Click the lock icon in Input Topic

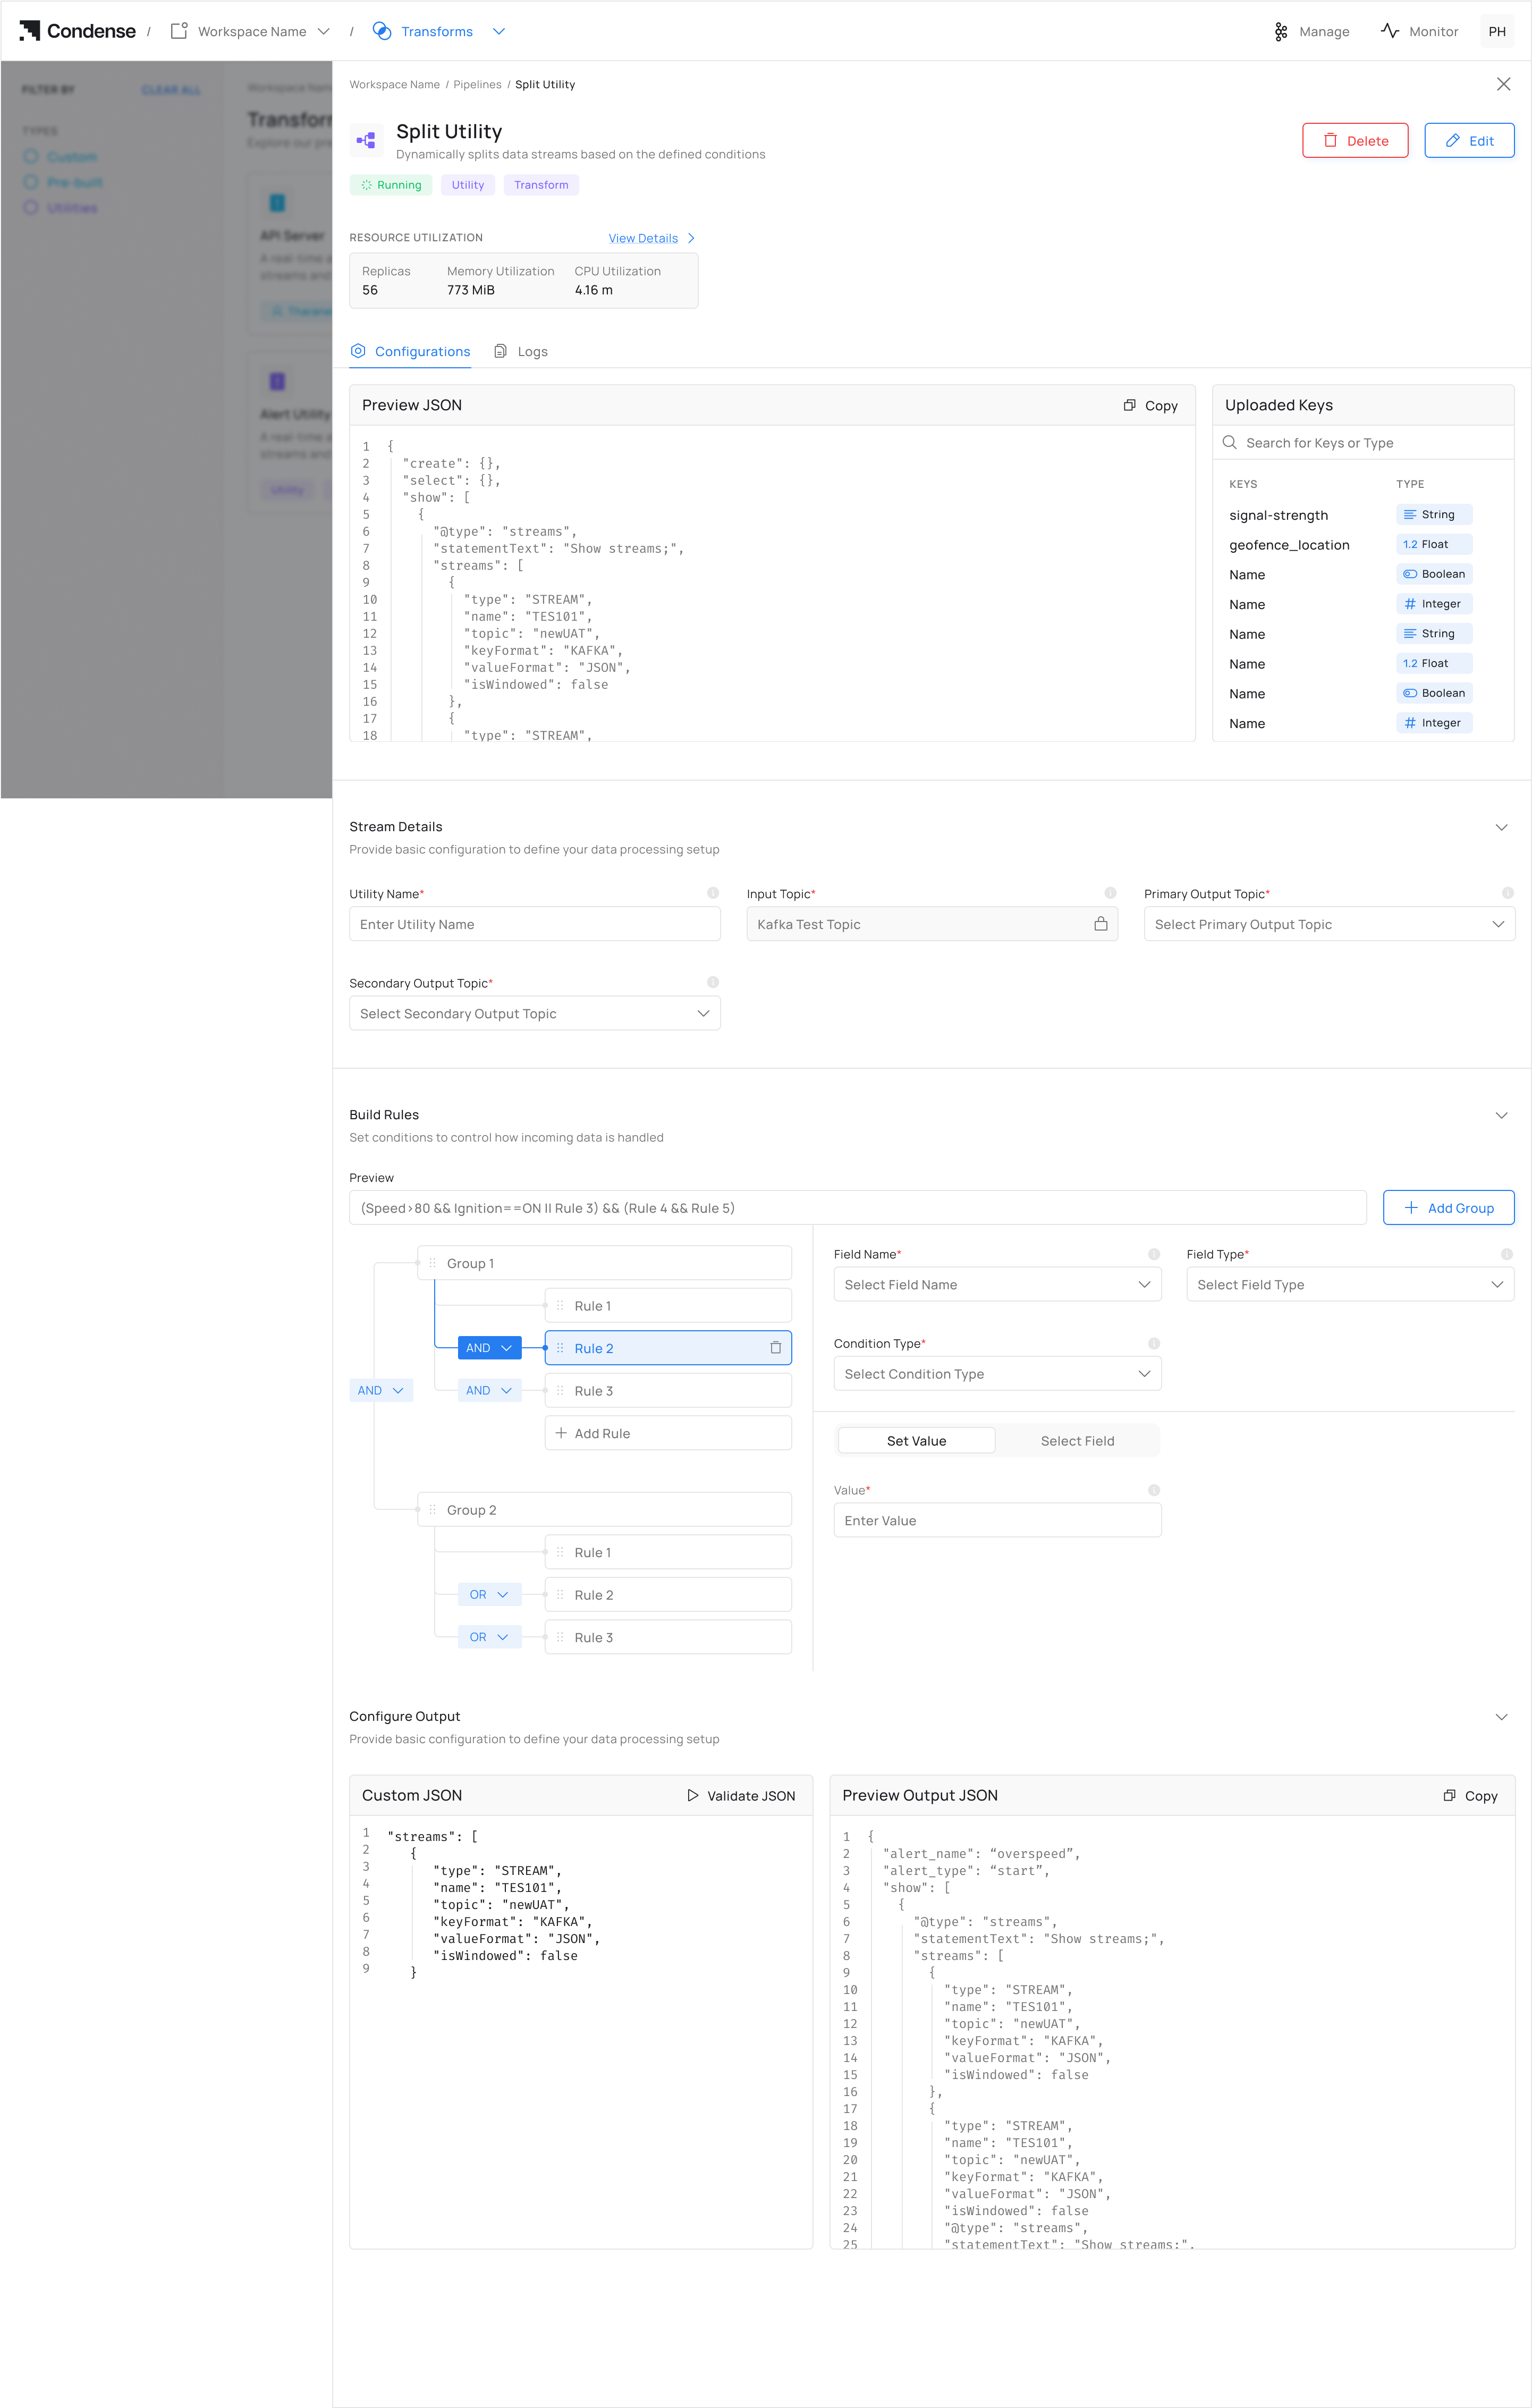pyautogui.click(x=1100, y=924)
